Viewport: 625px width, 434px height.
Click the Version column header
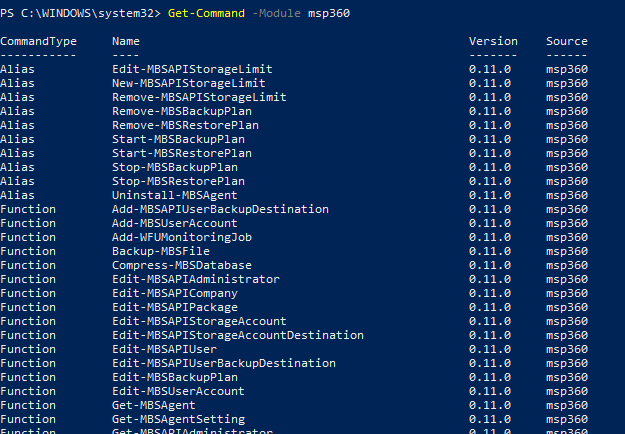pyautogui.click(x=493, y=41)
